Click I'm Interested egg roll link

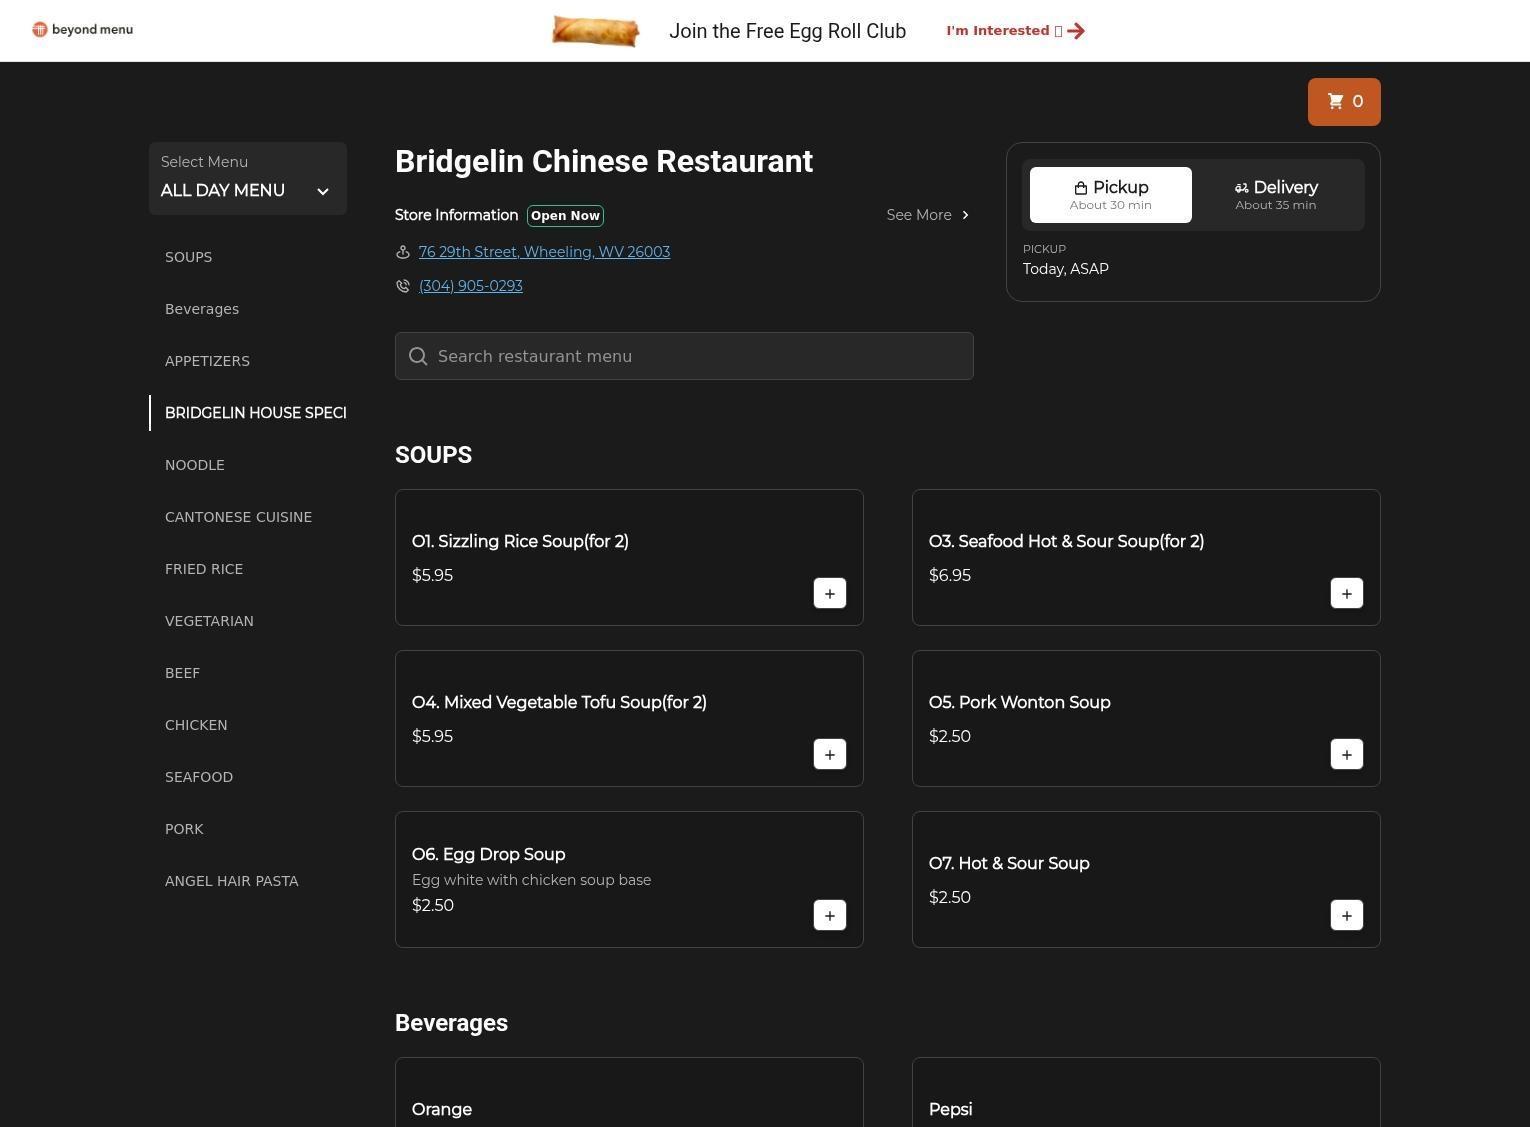click(x=1014, y=31)
